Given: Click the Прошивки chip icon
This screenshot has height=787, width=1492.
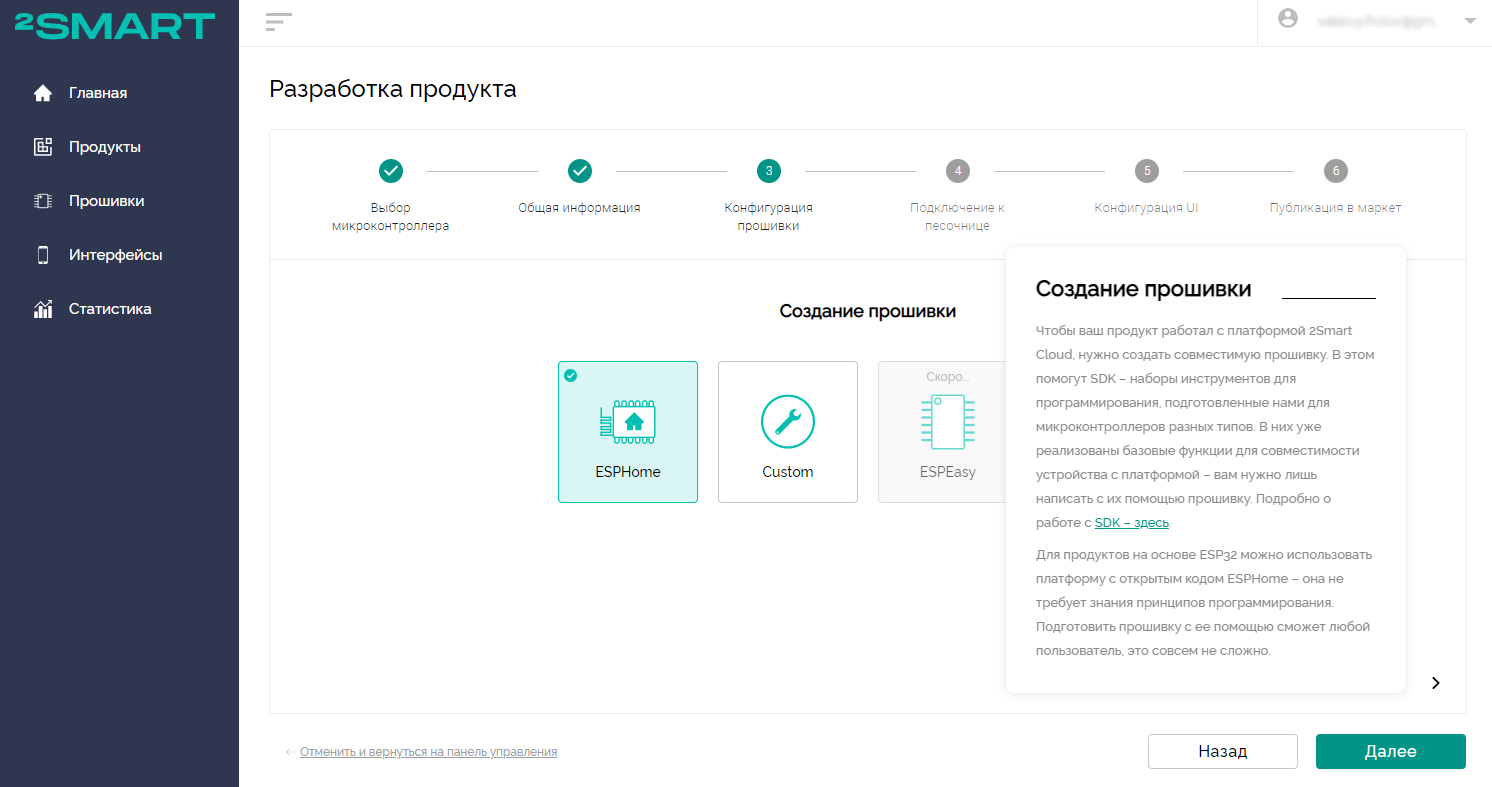Looking at the screenshot, I should tap(42, 201).
